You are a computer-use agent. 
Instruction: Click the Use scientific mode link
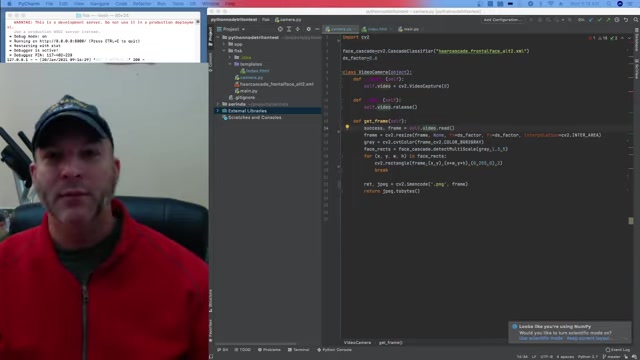click(540, 338)
